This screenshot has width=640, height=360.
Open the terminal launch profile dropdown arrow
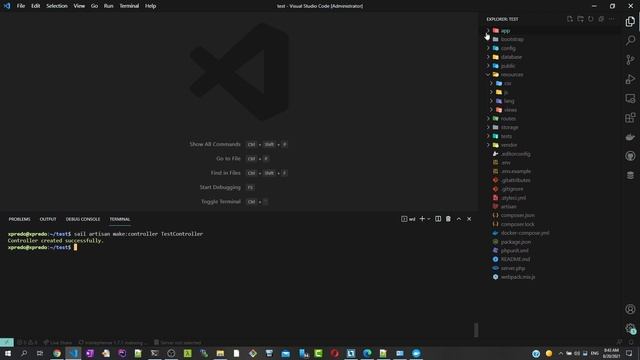click(429, 219)
